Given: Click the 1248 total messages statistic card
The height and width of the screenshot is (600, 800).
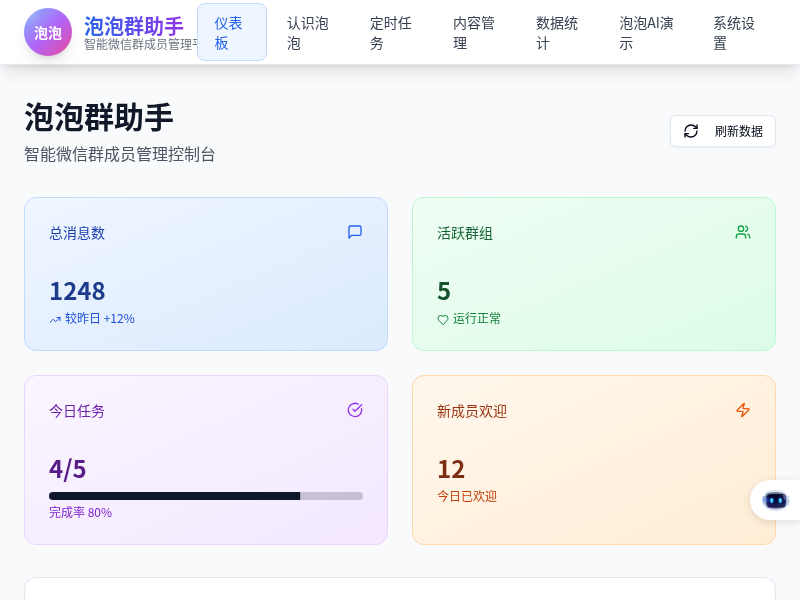Looking at the screenshot, I should (205, 274).
